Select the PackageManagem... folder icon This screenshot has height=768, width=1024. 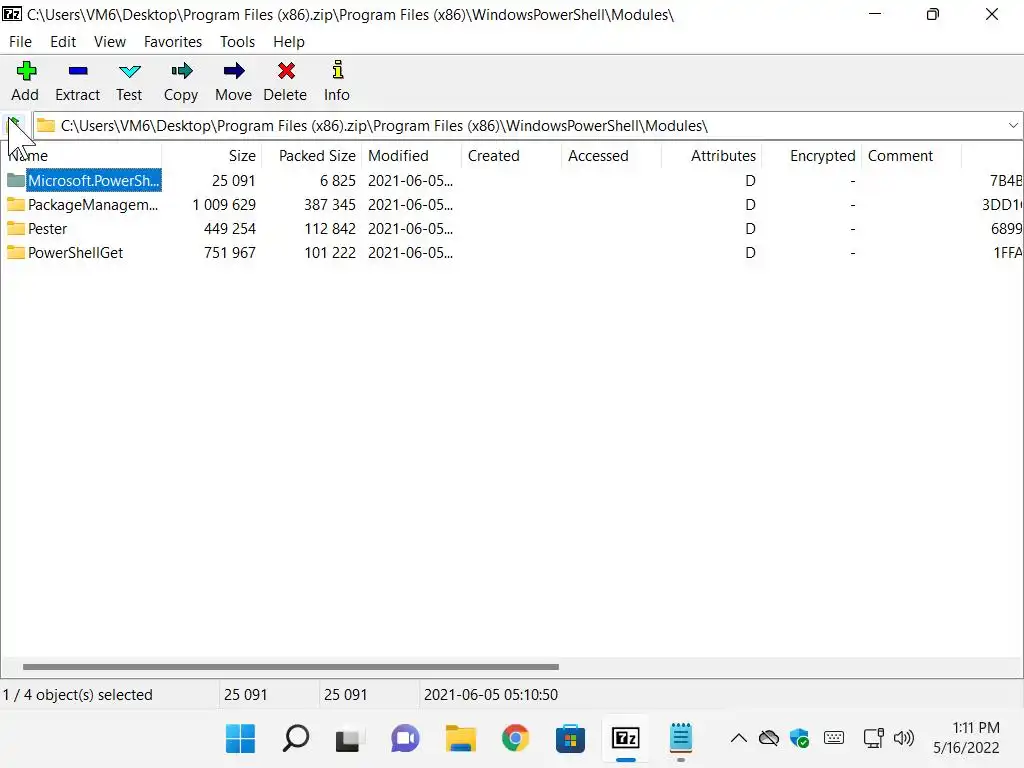click(16, 204)
